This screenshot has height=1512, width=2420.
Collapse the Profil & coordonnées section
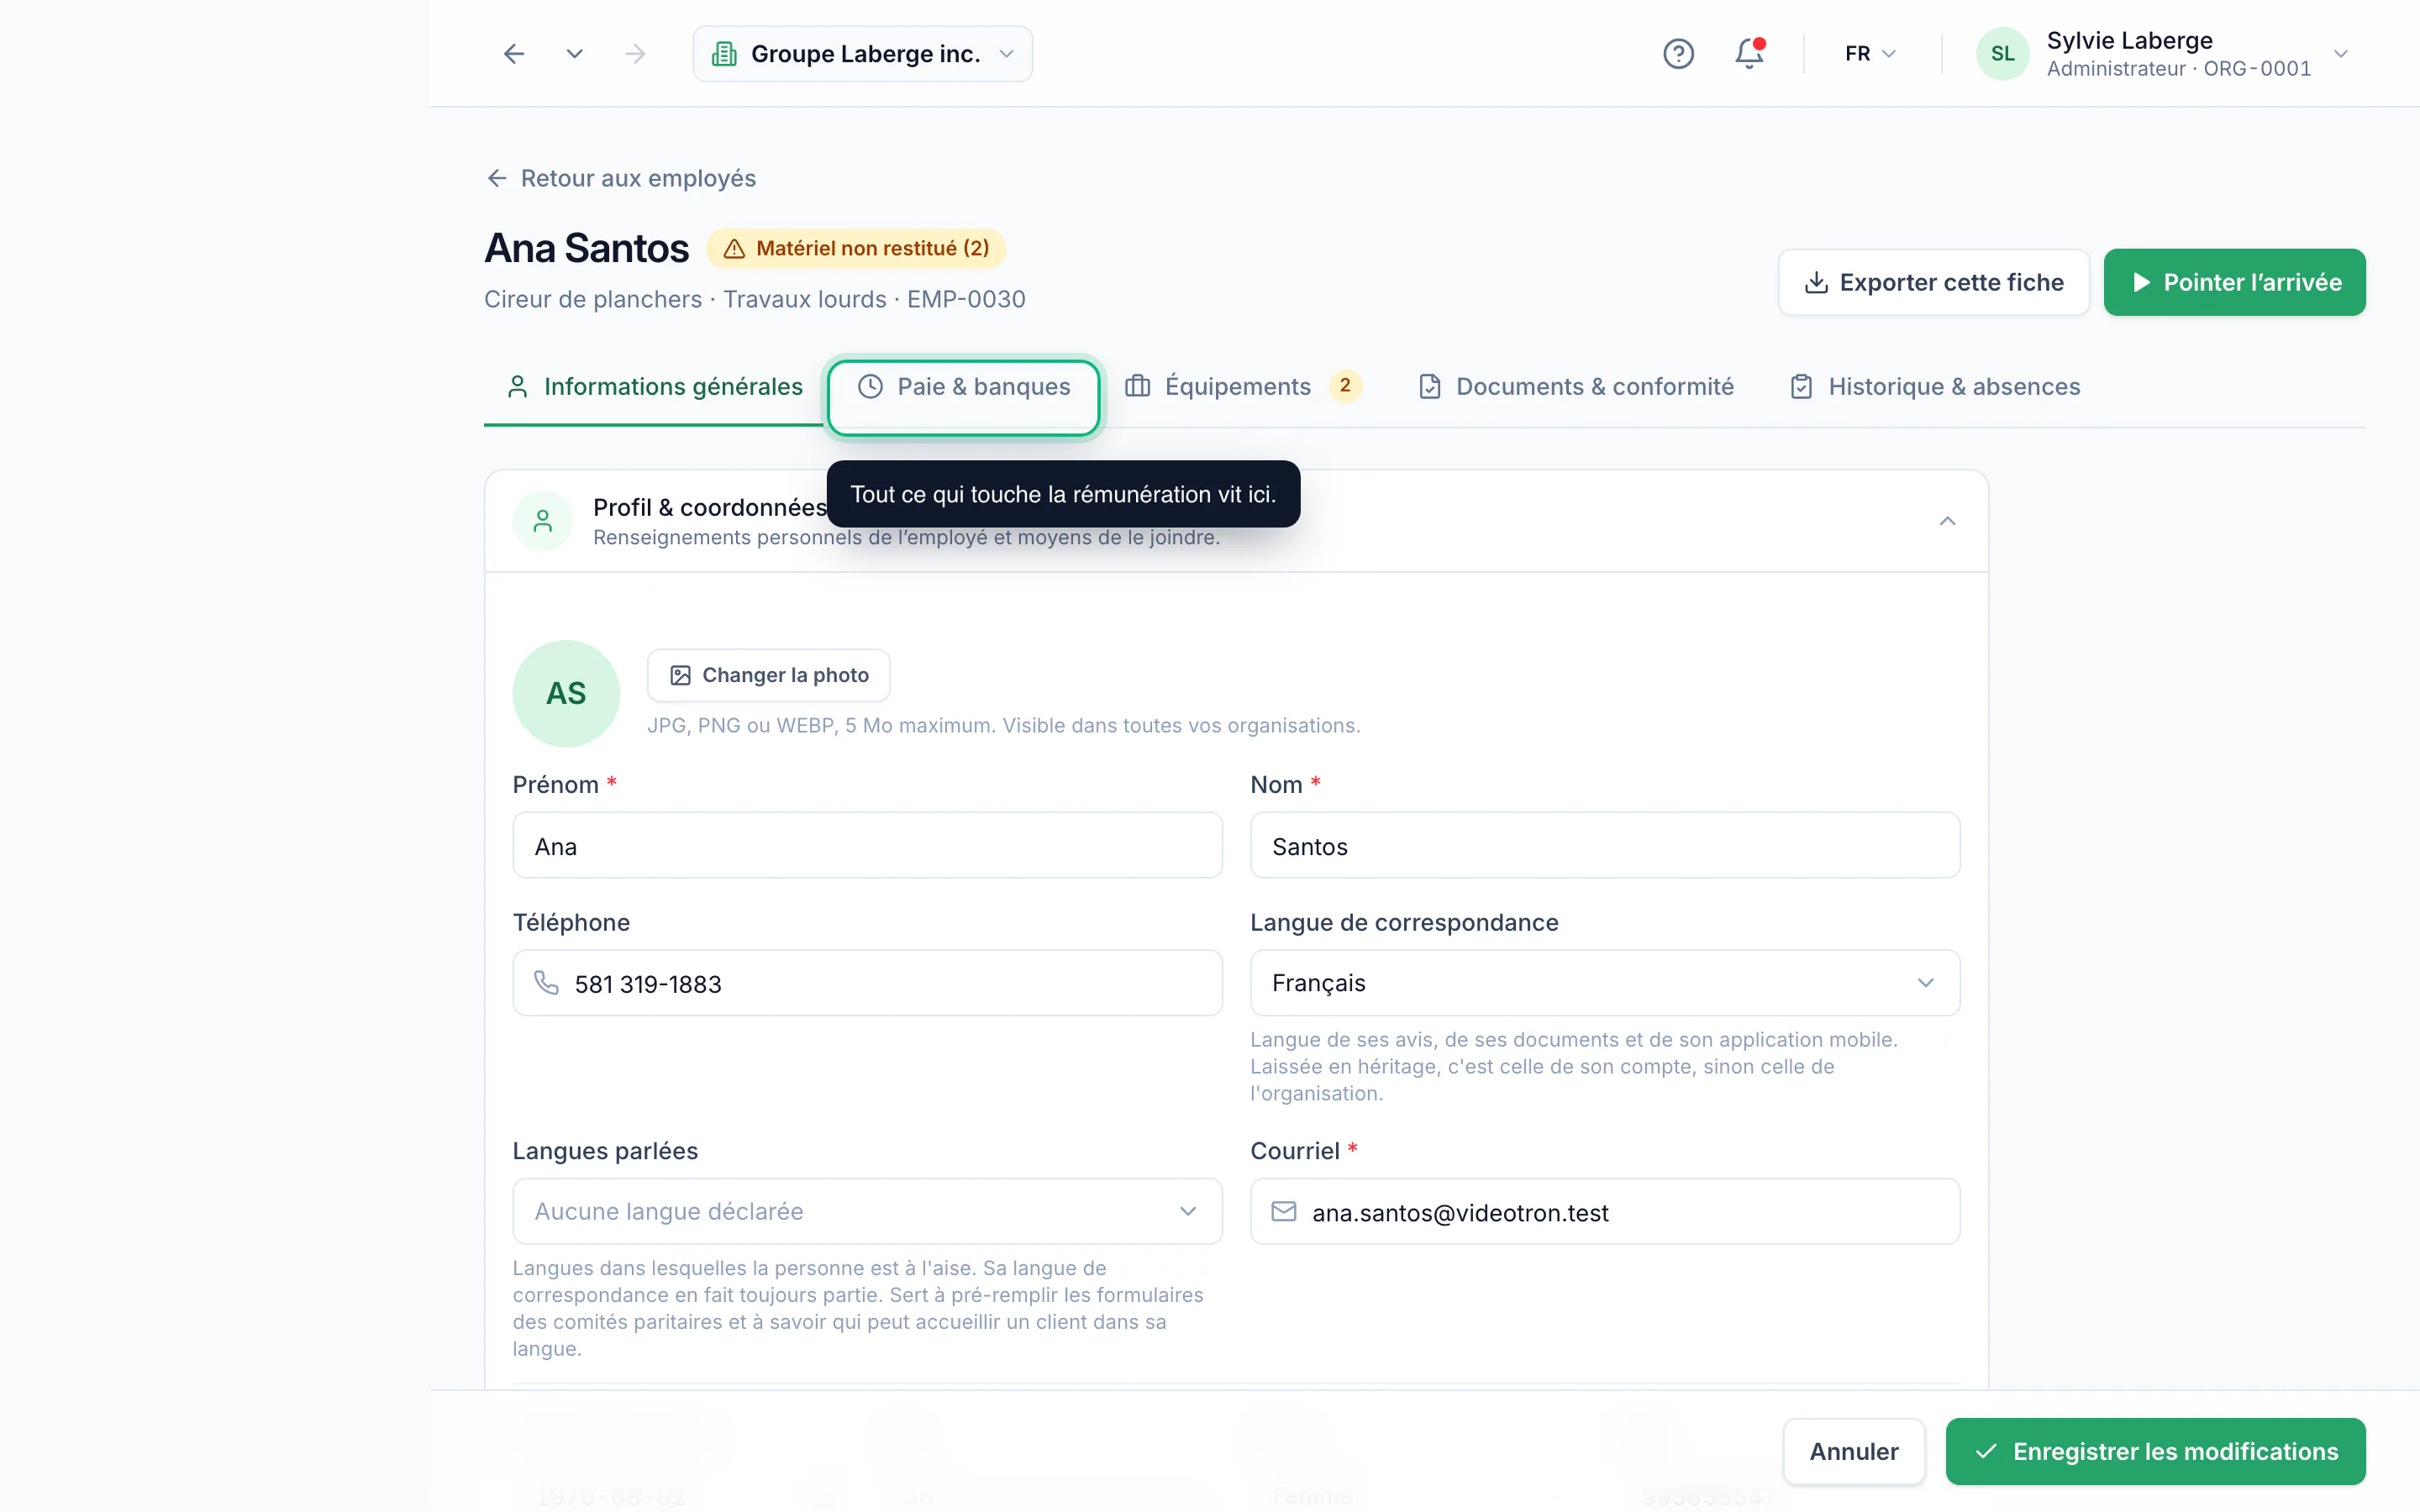[1947, 521]
